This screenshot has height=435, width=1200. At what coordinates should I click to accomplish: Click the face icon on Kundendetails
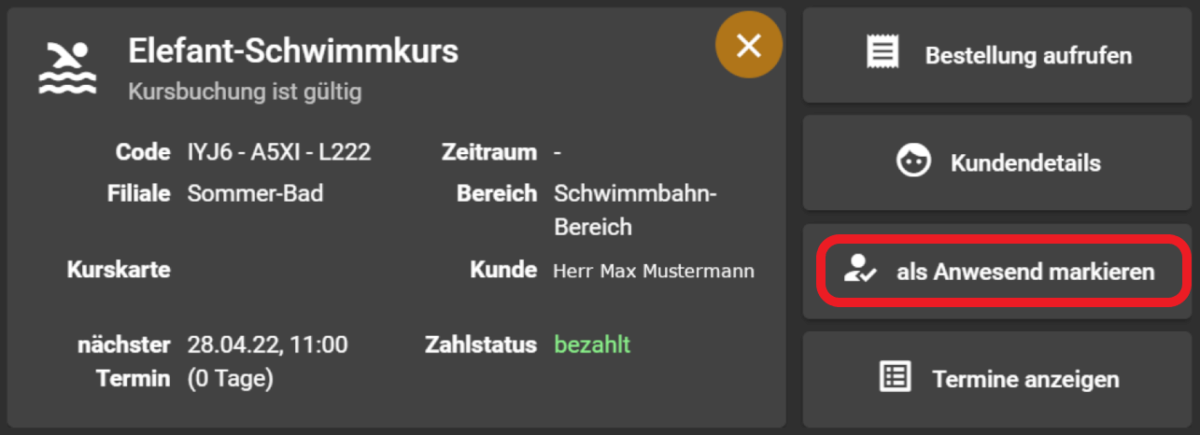(913, 162)
